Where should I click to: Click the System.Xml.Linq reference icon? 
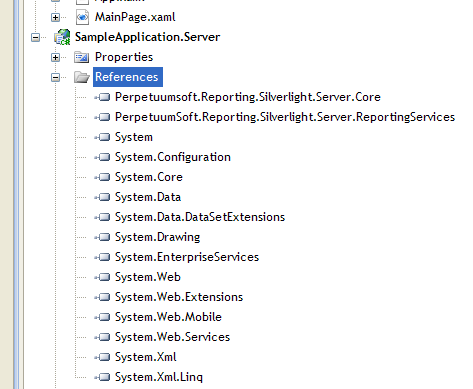point(102,377)
